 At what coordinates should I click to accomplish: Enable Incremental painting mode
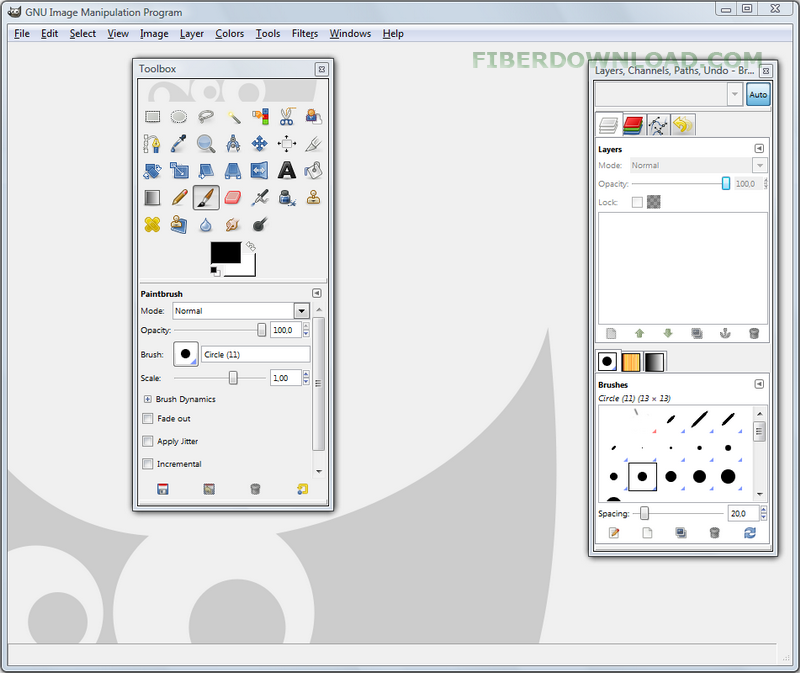[148, 463]
